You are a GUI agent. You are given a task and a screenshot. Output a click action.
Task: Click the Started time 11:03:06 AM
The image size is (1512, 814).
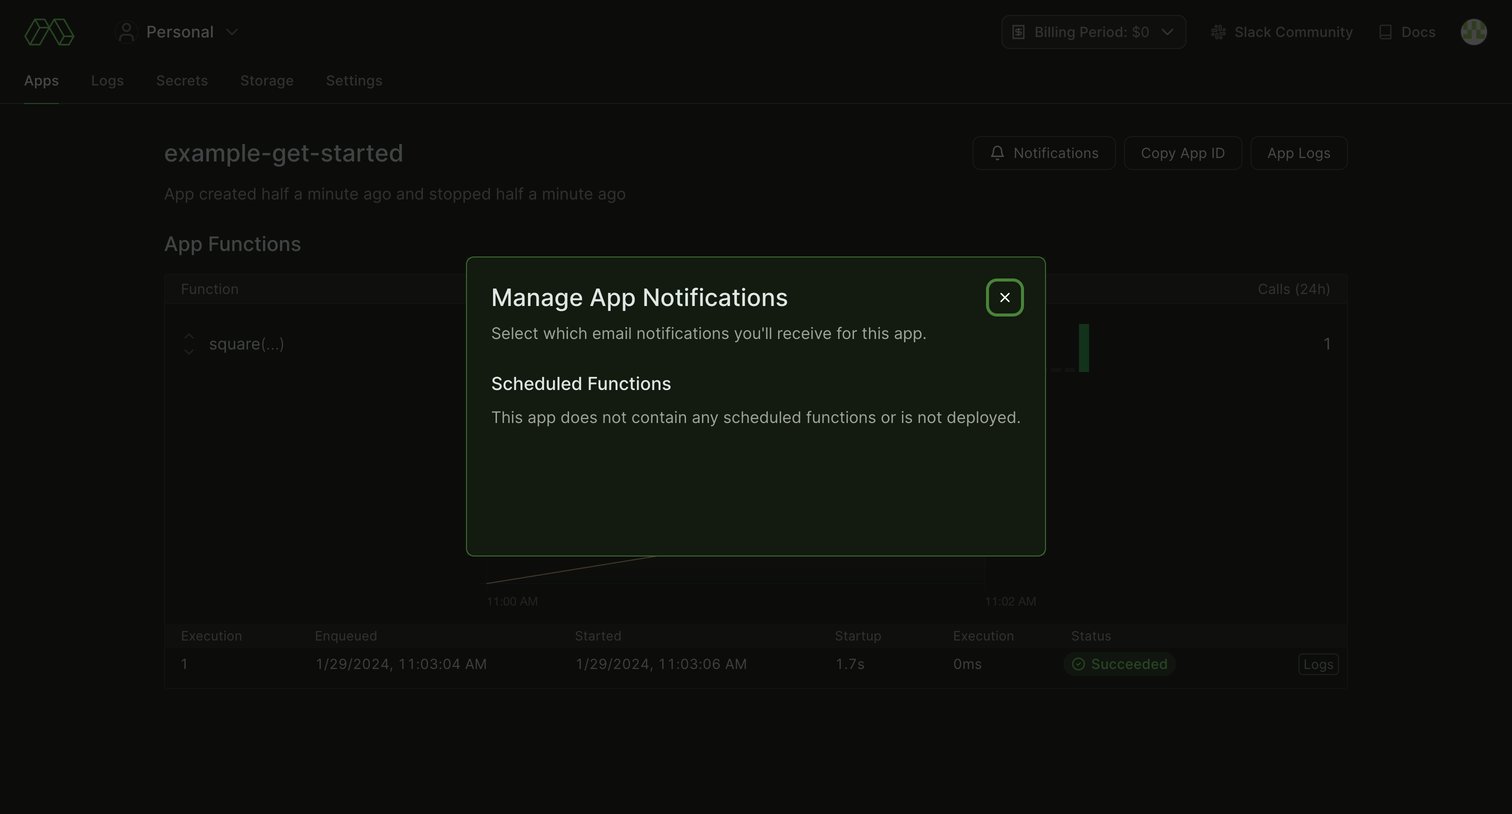tap(661, 664)
